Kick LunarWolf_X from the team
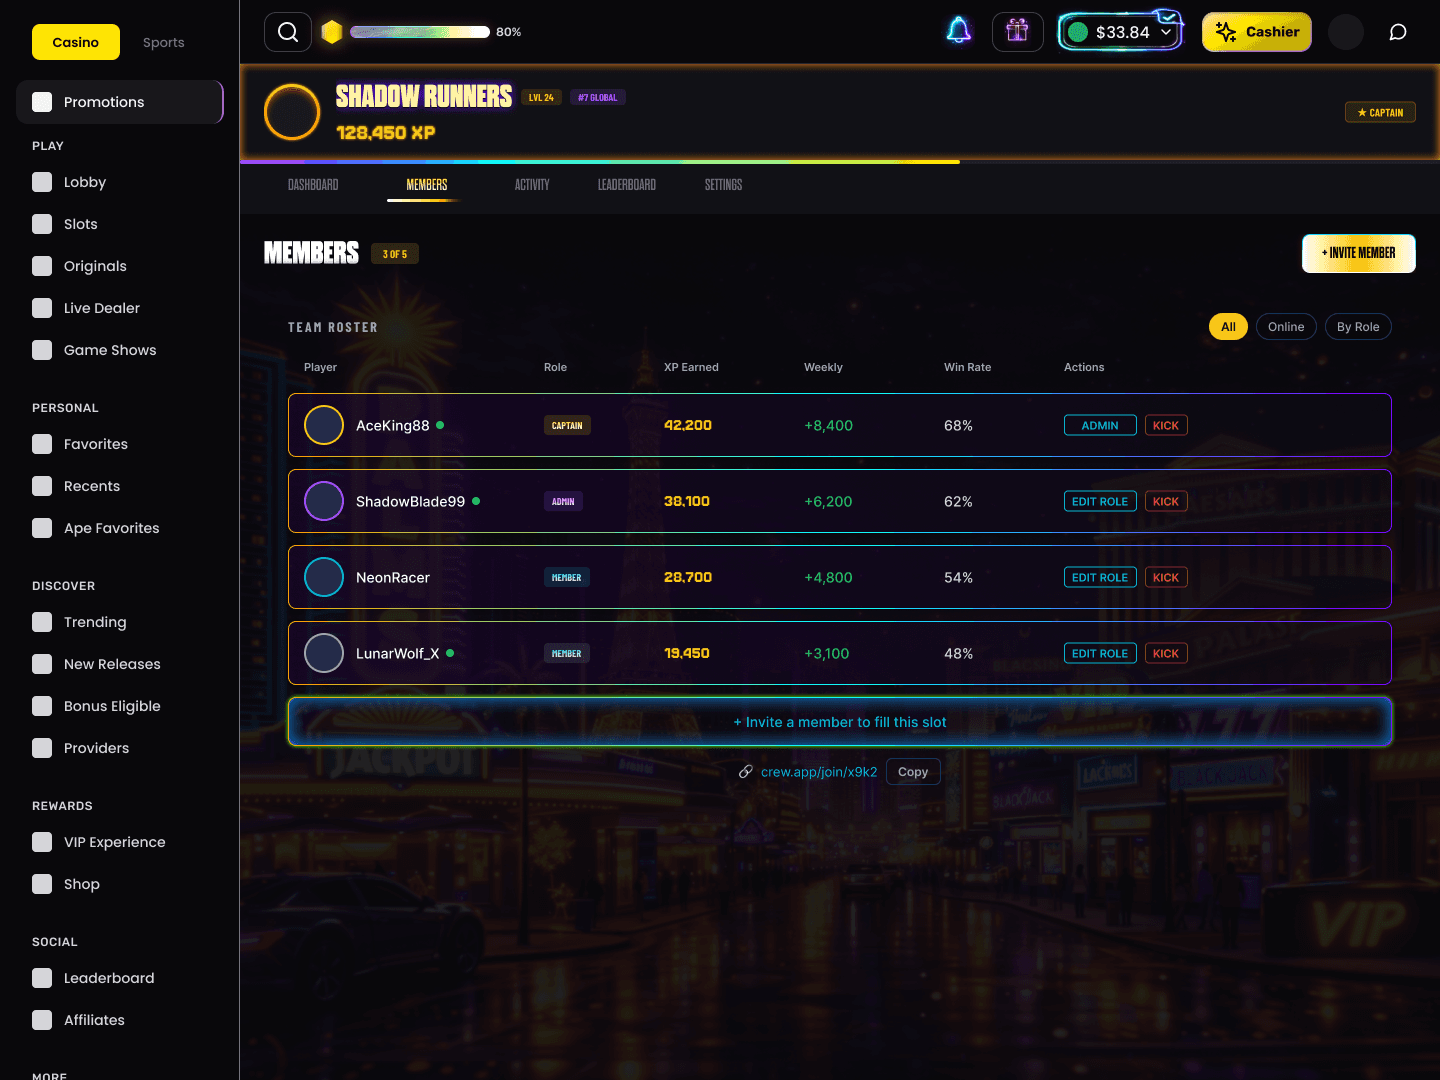This screenshot has height=1080, width=1440. 1166,653
